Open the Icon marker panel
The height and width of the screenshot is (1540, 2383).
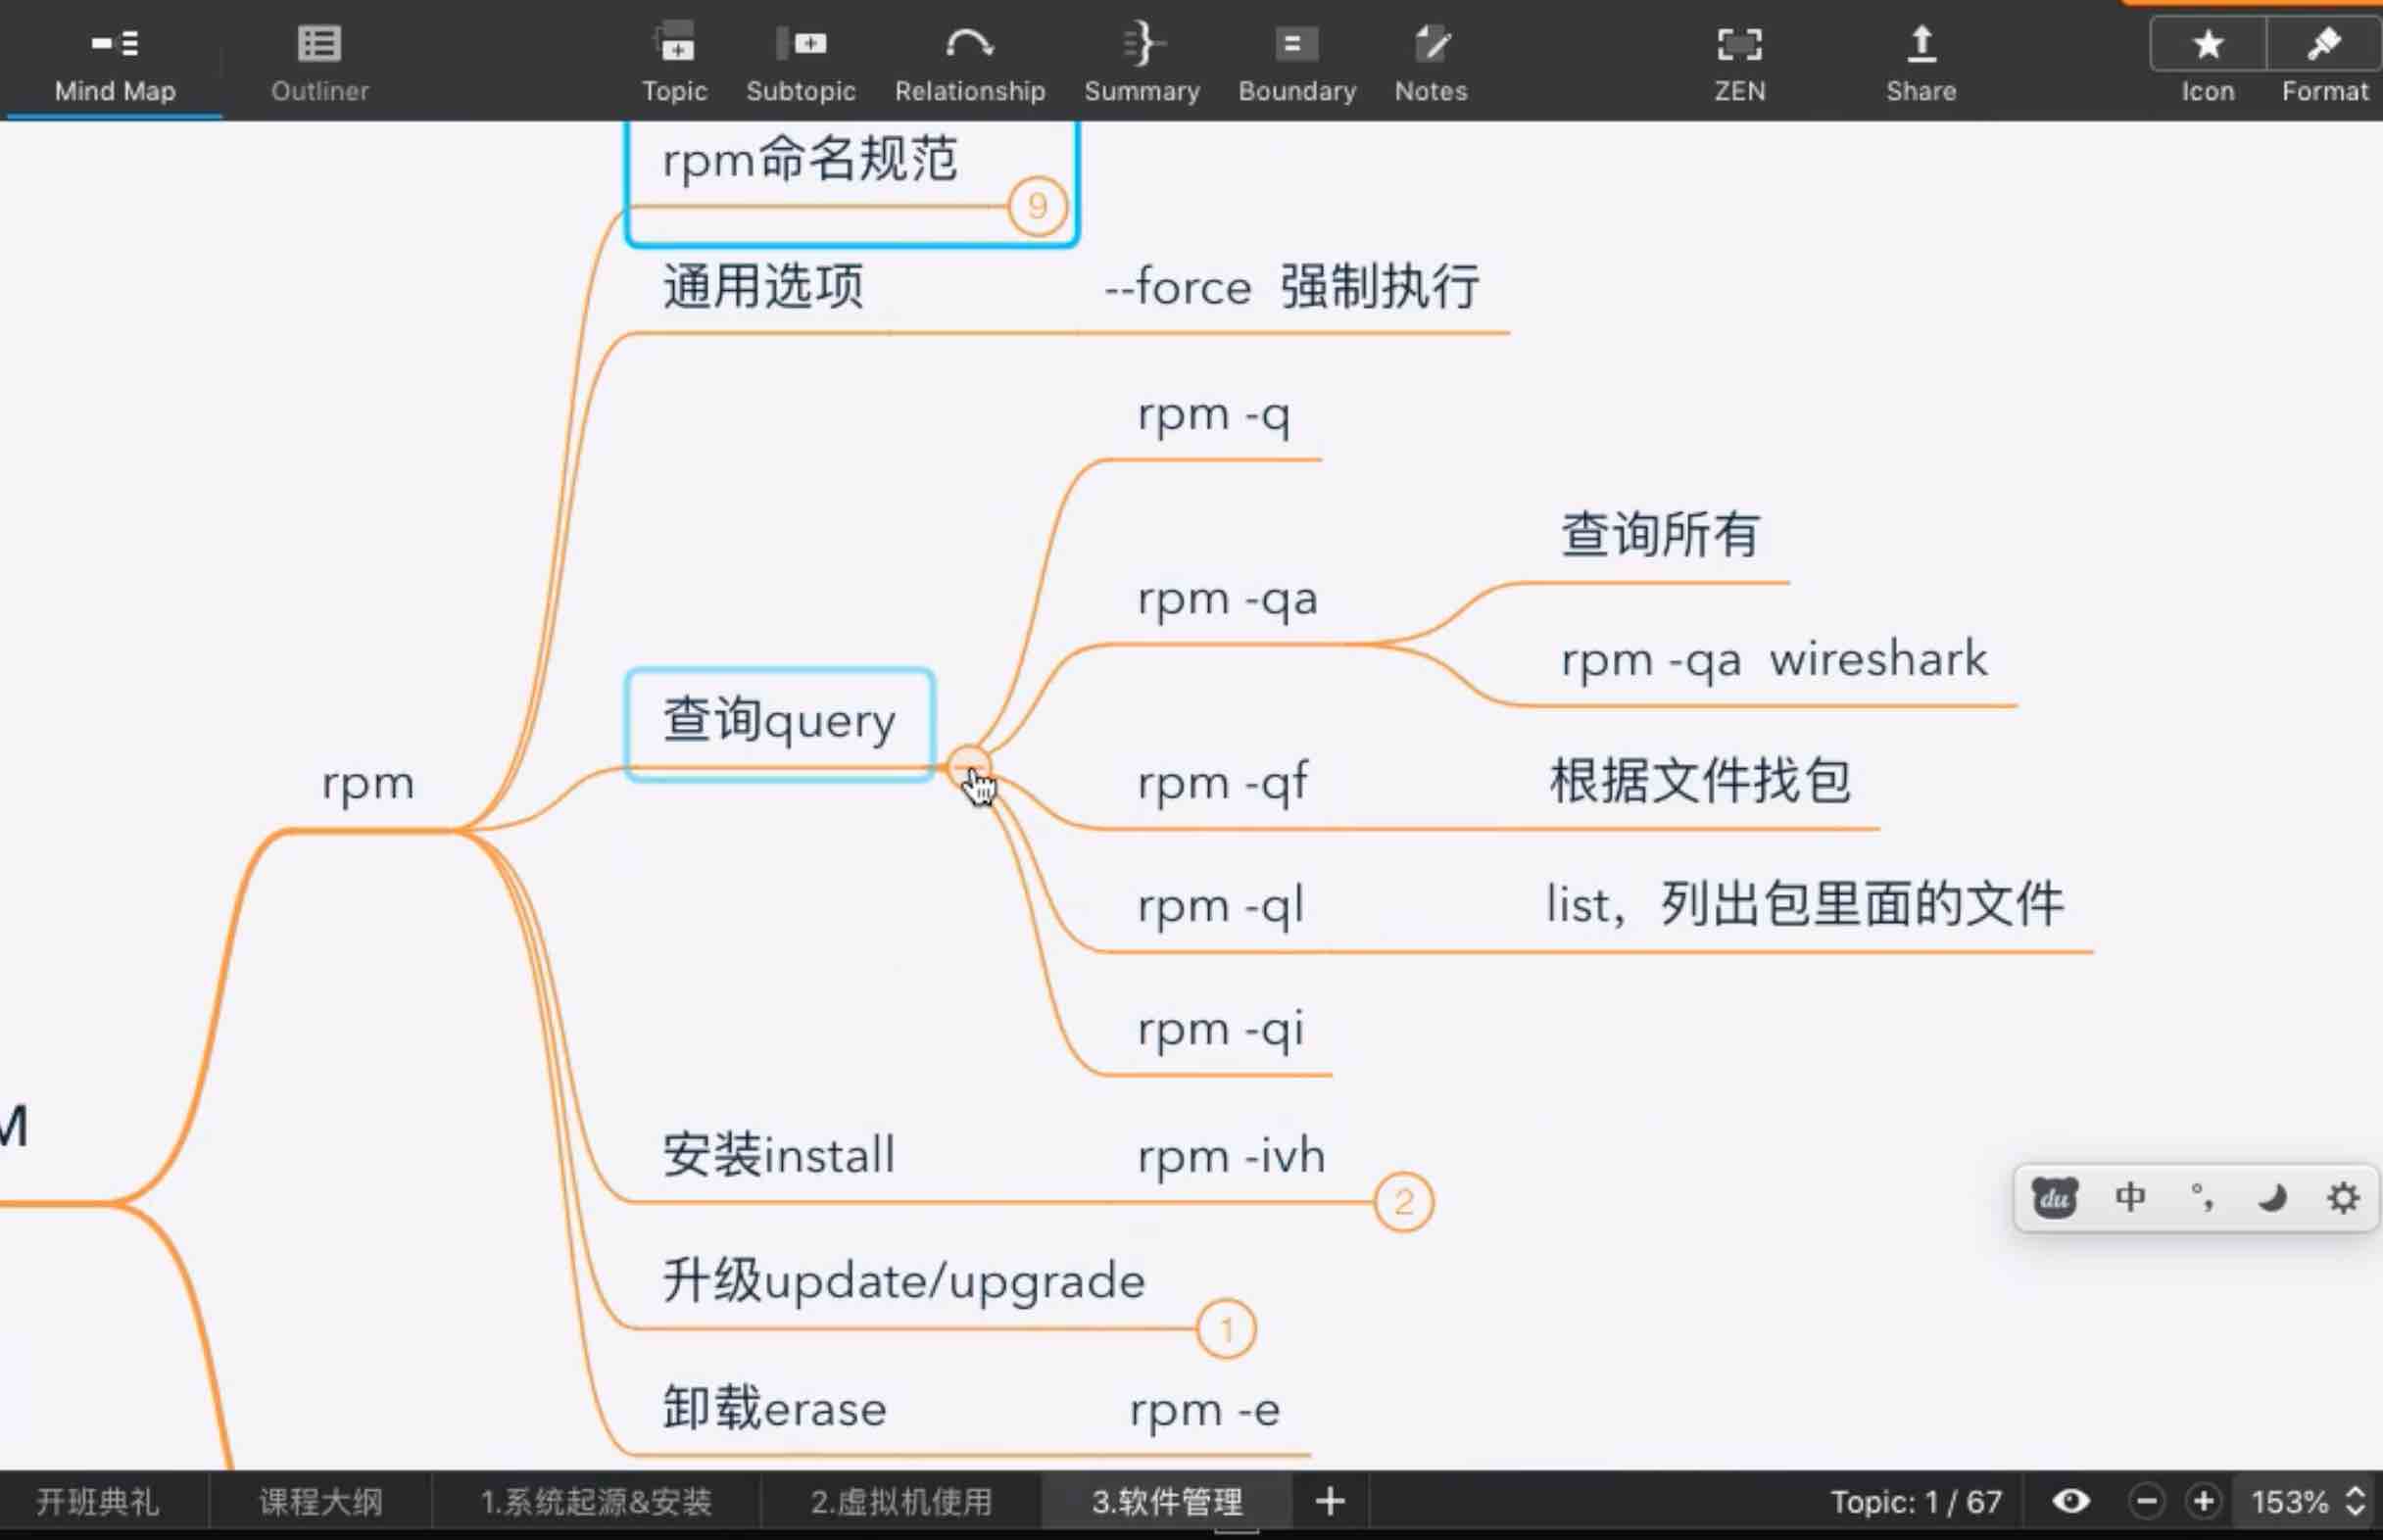(x=2208, y=60)
